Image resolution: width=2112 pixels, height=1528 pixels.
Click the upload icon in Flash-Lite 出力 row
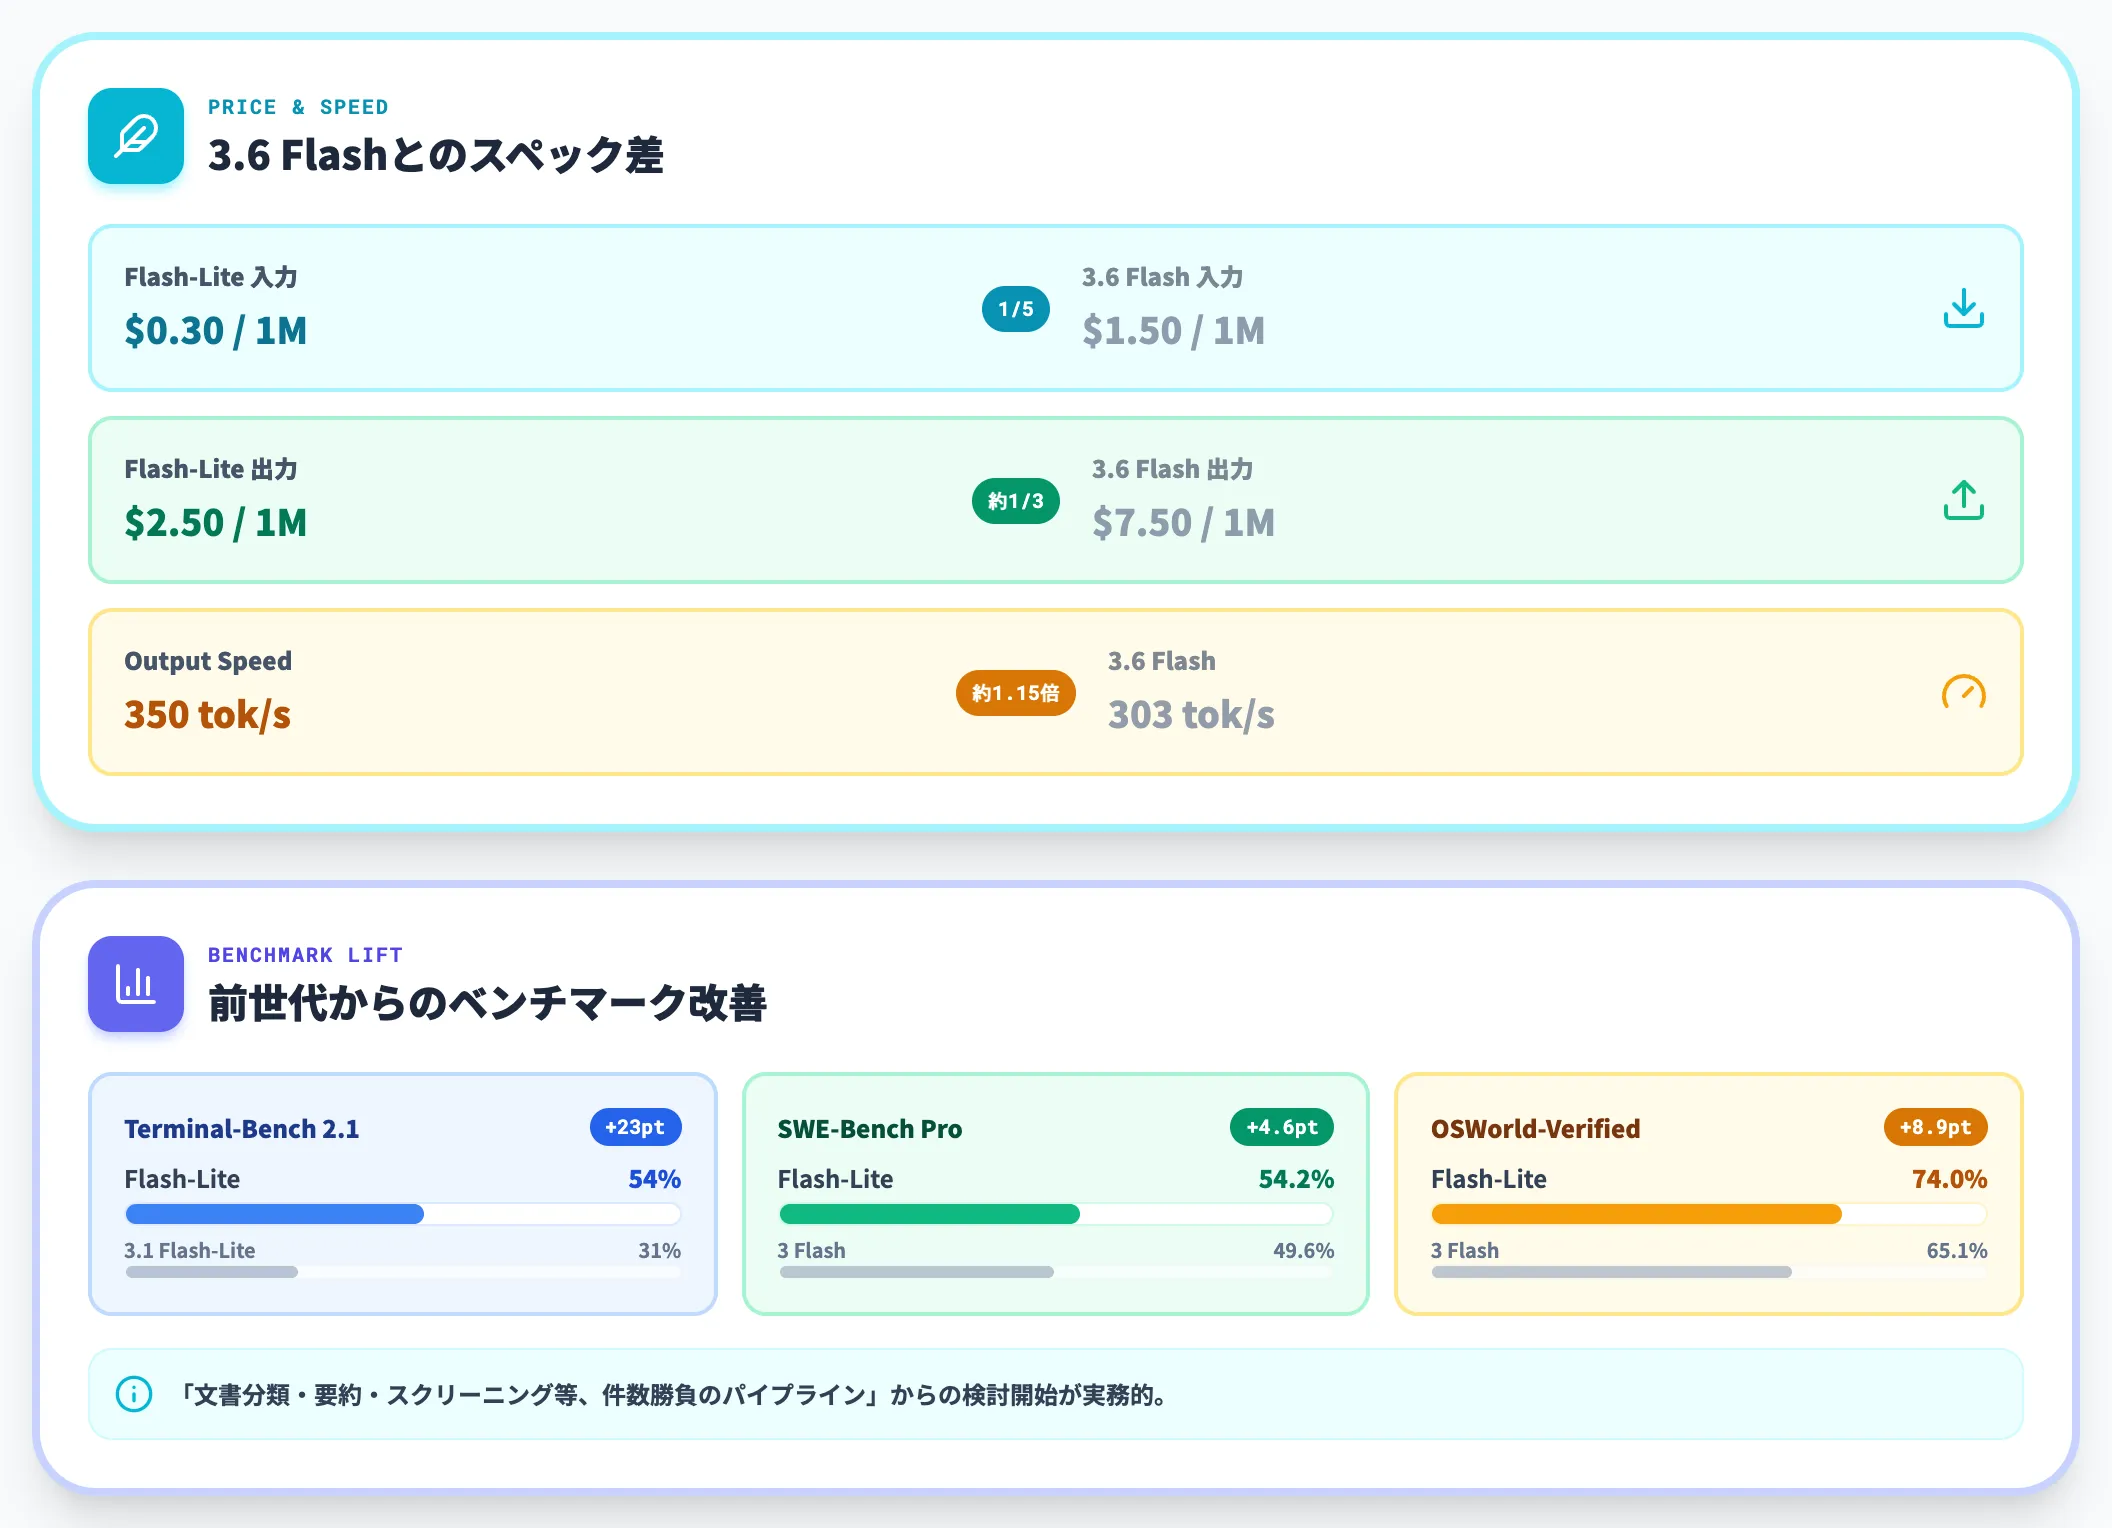(x=1963, y=500)
